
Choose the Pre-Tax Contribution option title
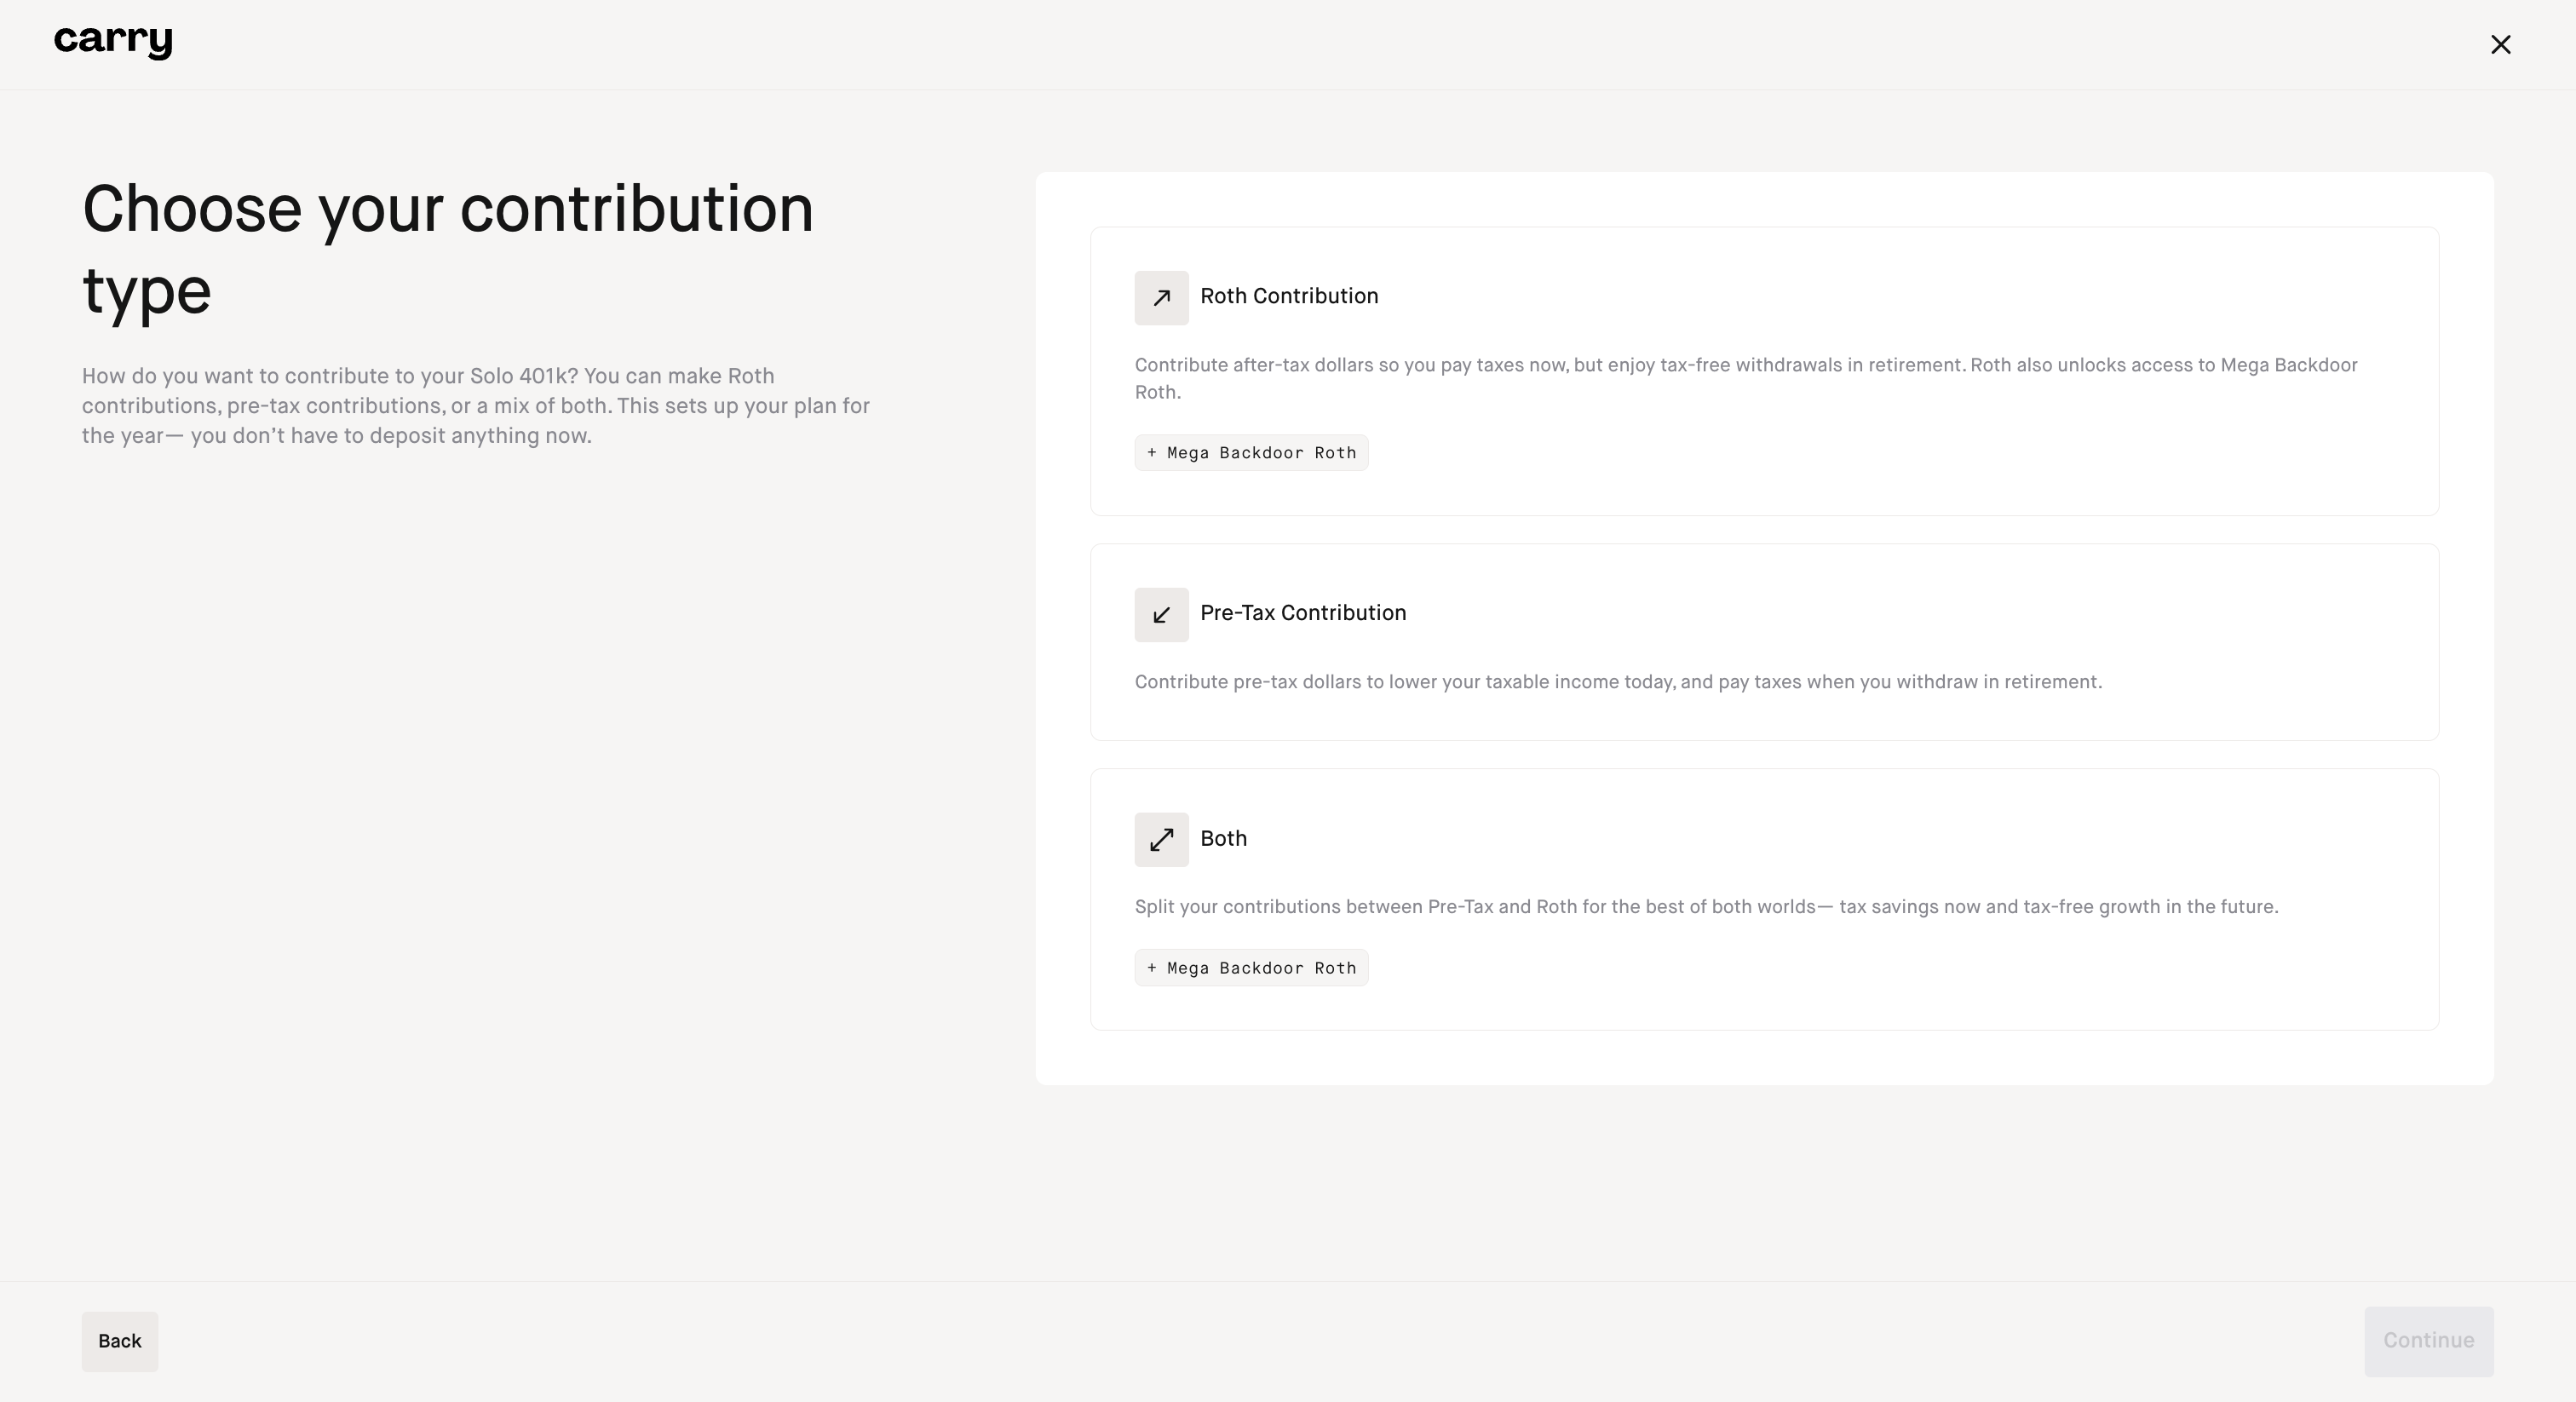click(1302, 613)
